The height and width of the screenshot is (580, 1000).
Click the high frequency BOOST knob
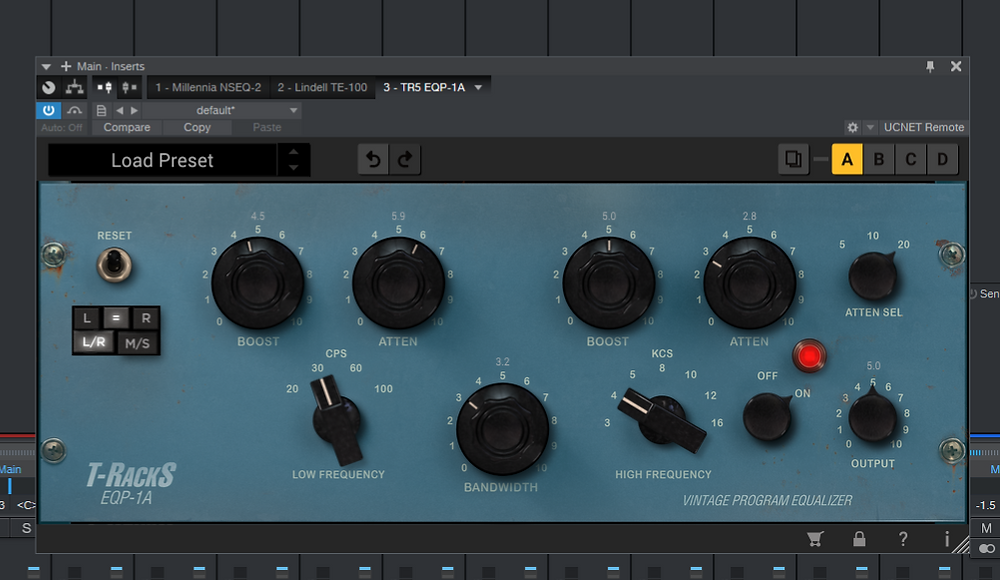[608, 283]
